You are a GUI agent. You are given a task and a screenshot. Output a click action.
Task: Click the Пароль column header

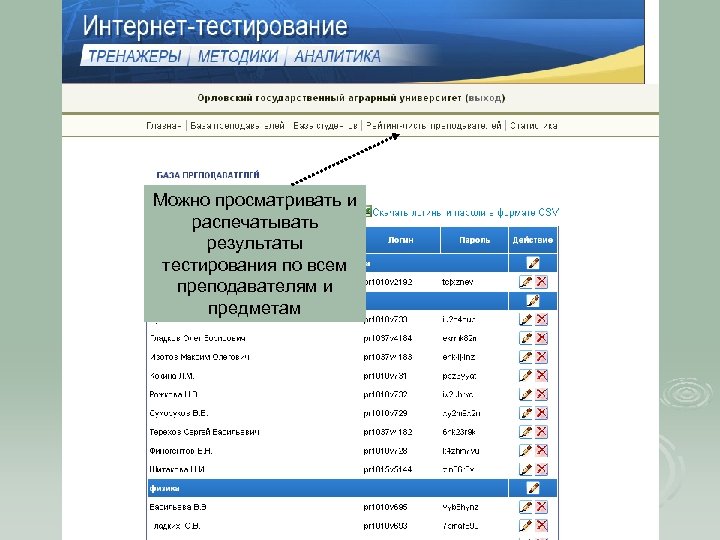474,240
